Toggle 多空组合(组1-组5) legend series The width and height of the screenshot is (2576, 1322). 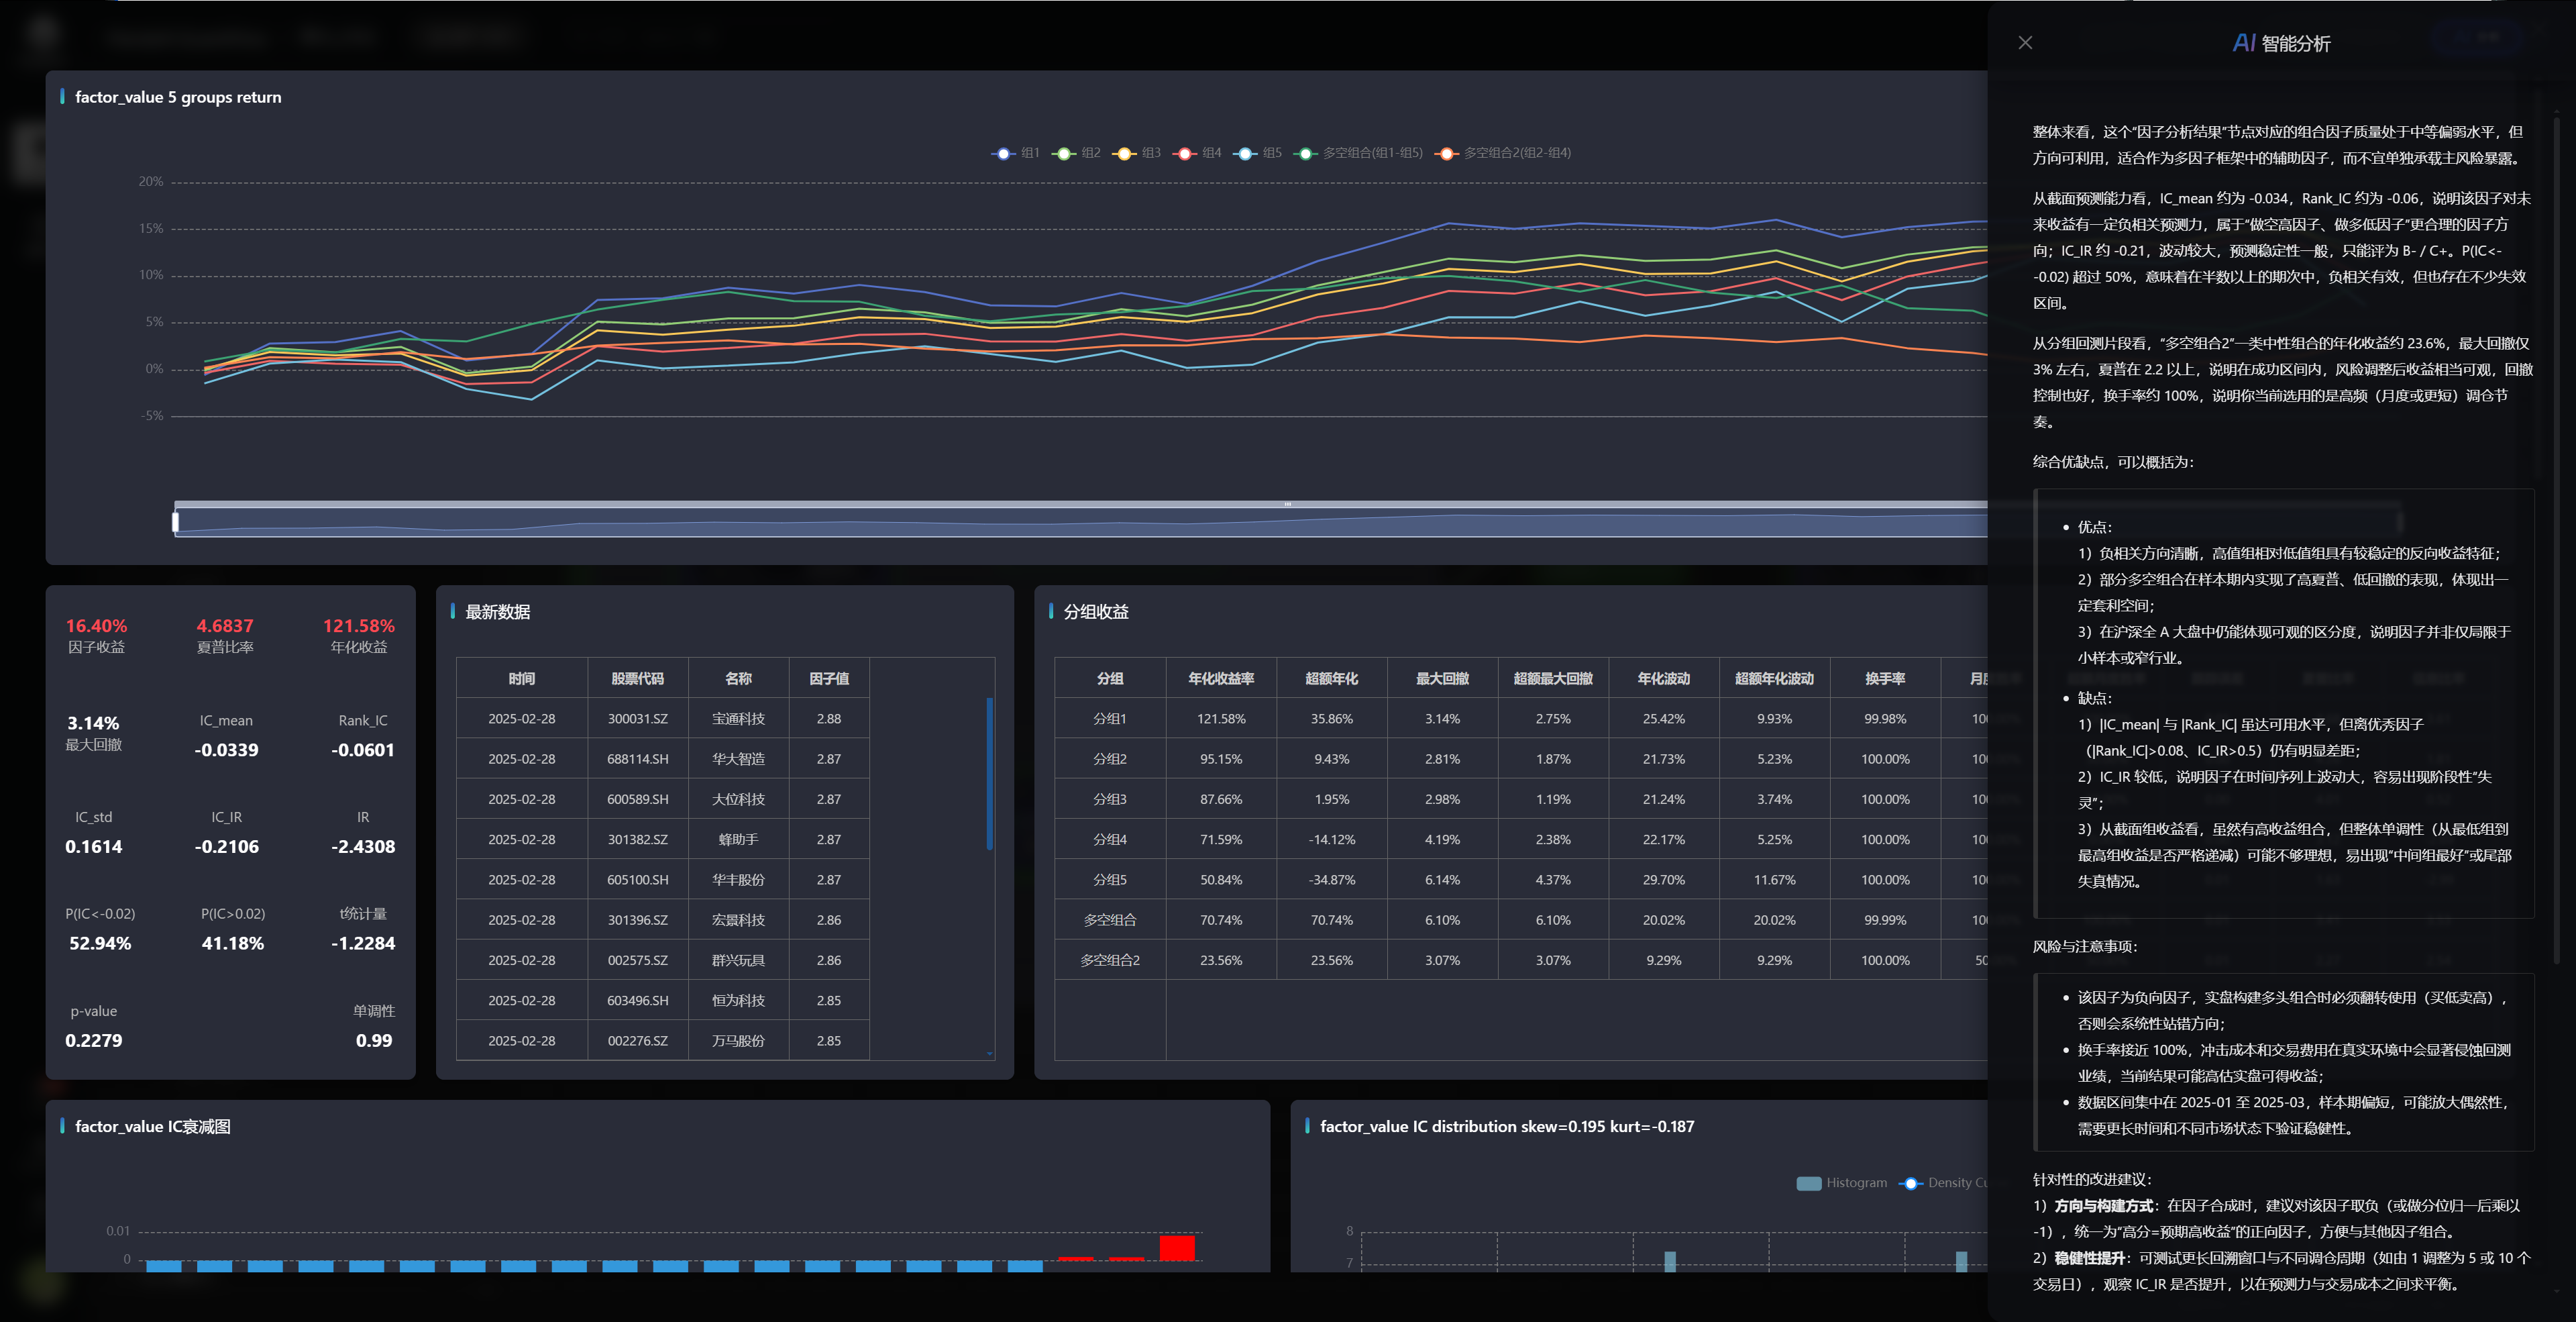pos(1358,153)
